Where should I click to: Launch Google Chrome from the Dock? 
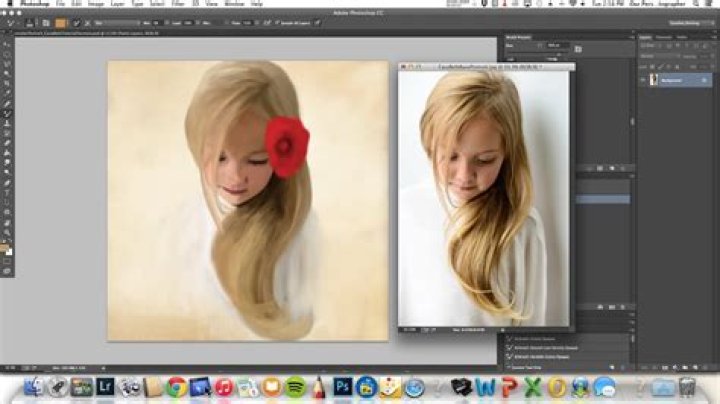click(x=177, y=387)
